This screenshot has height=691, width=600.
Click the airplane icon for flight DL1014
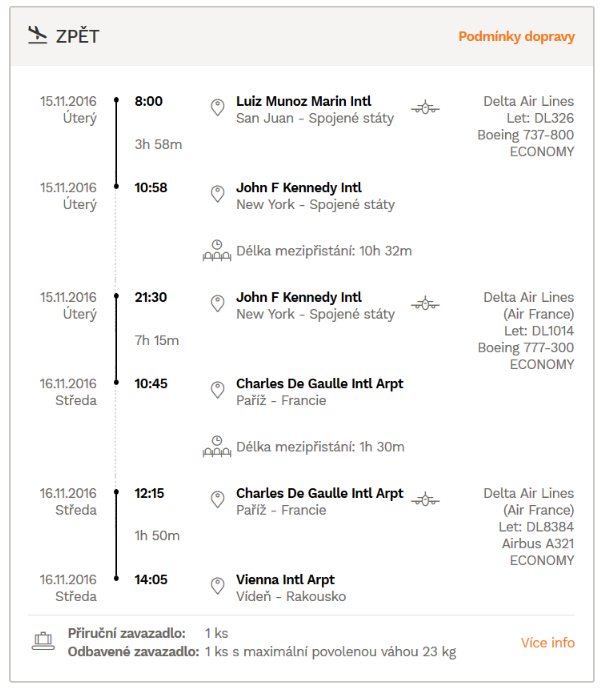tap(425, 303)
